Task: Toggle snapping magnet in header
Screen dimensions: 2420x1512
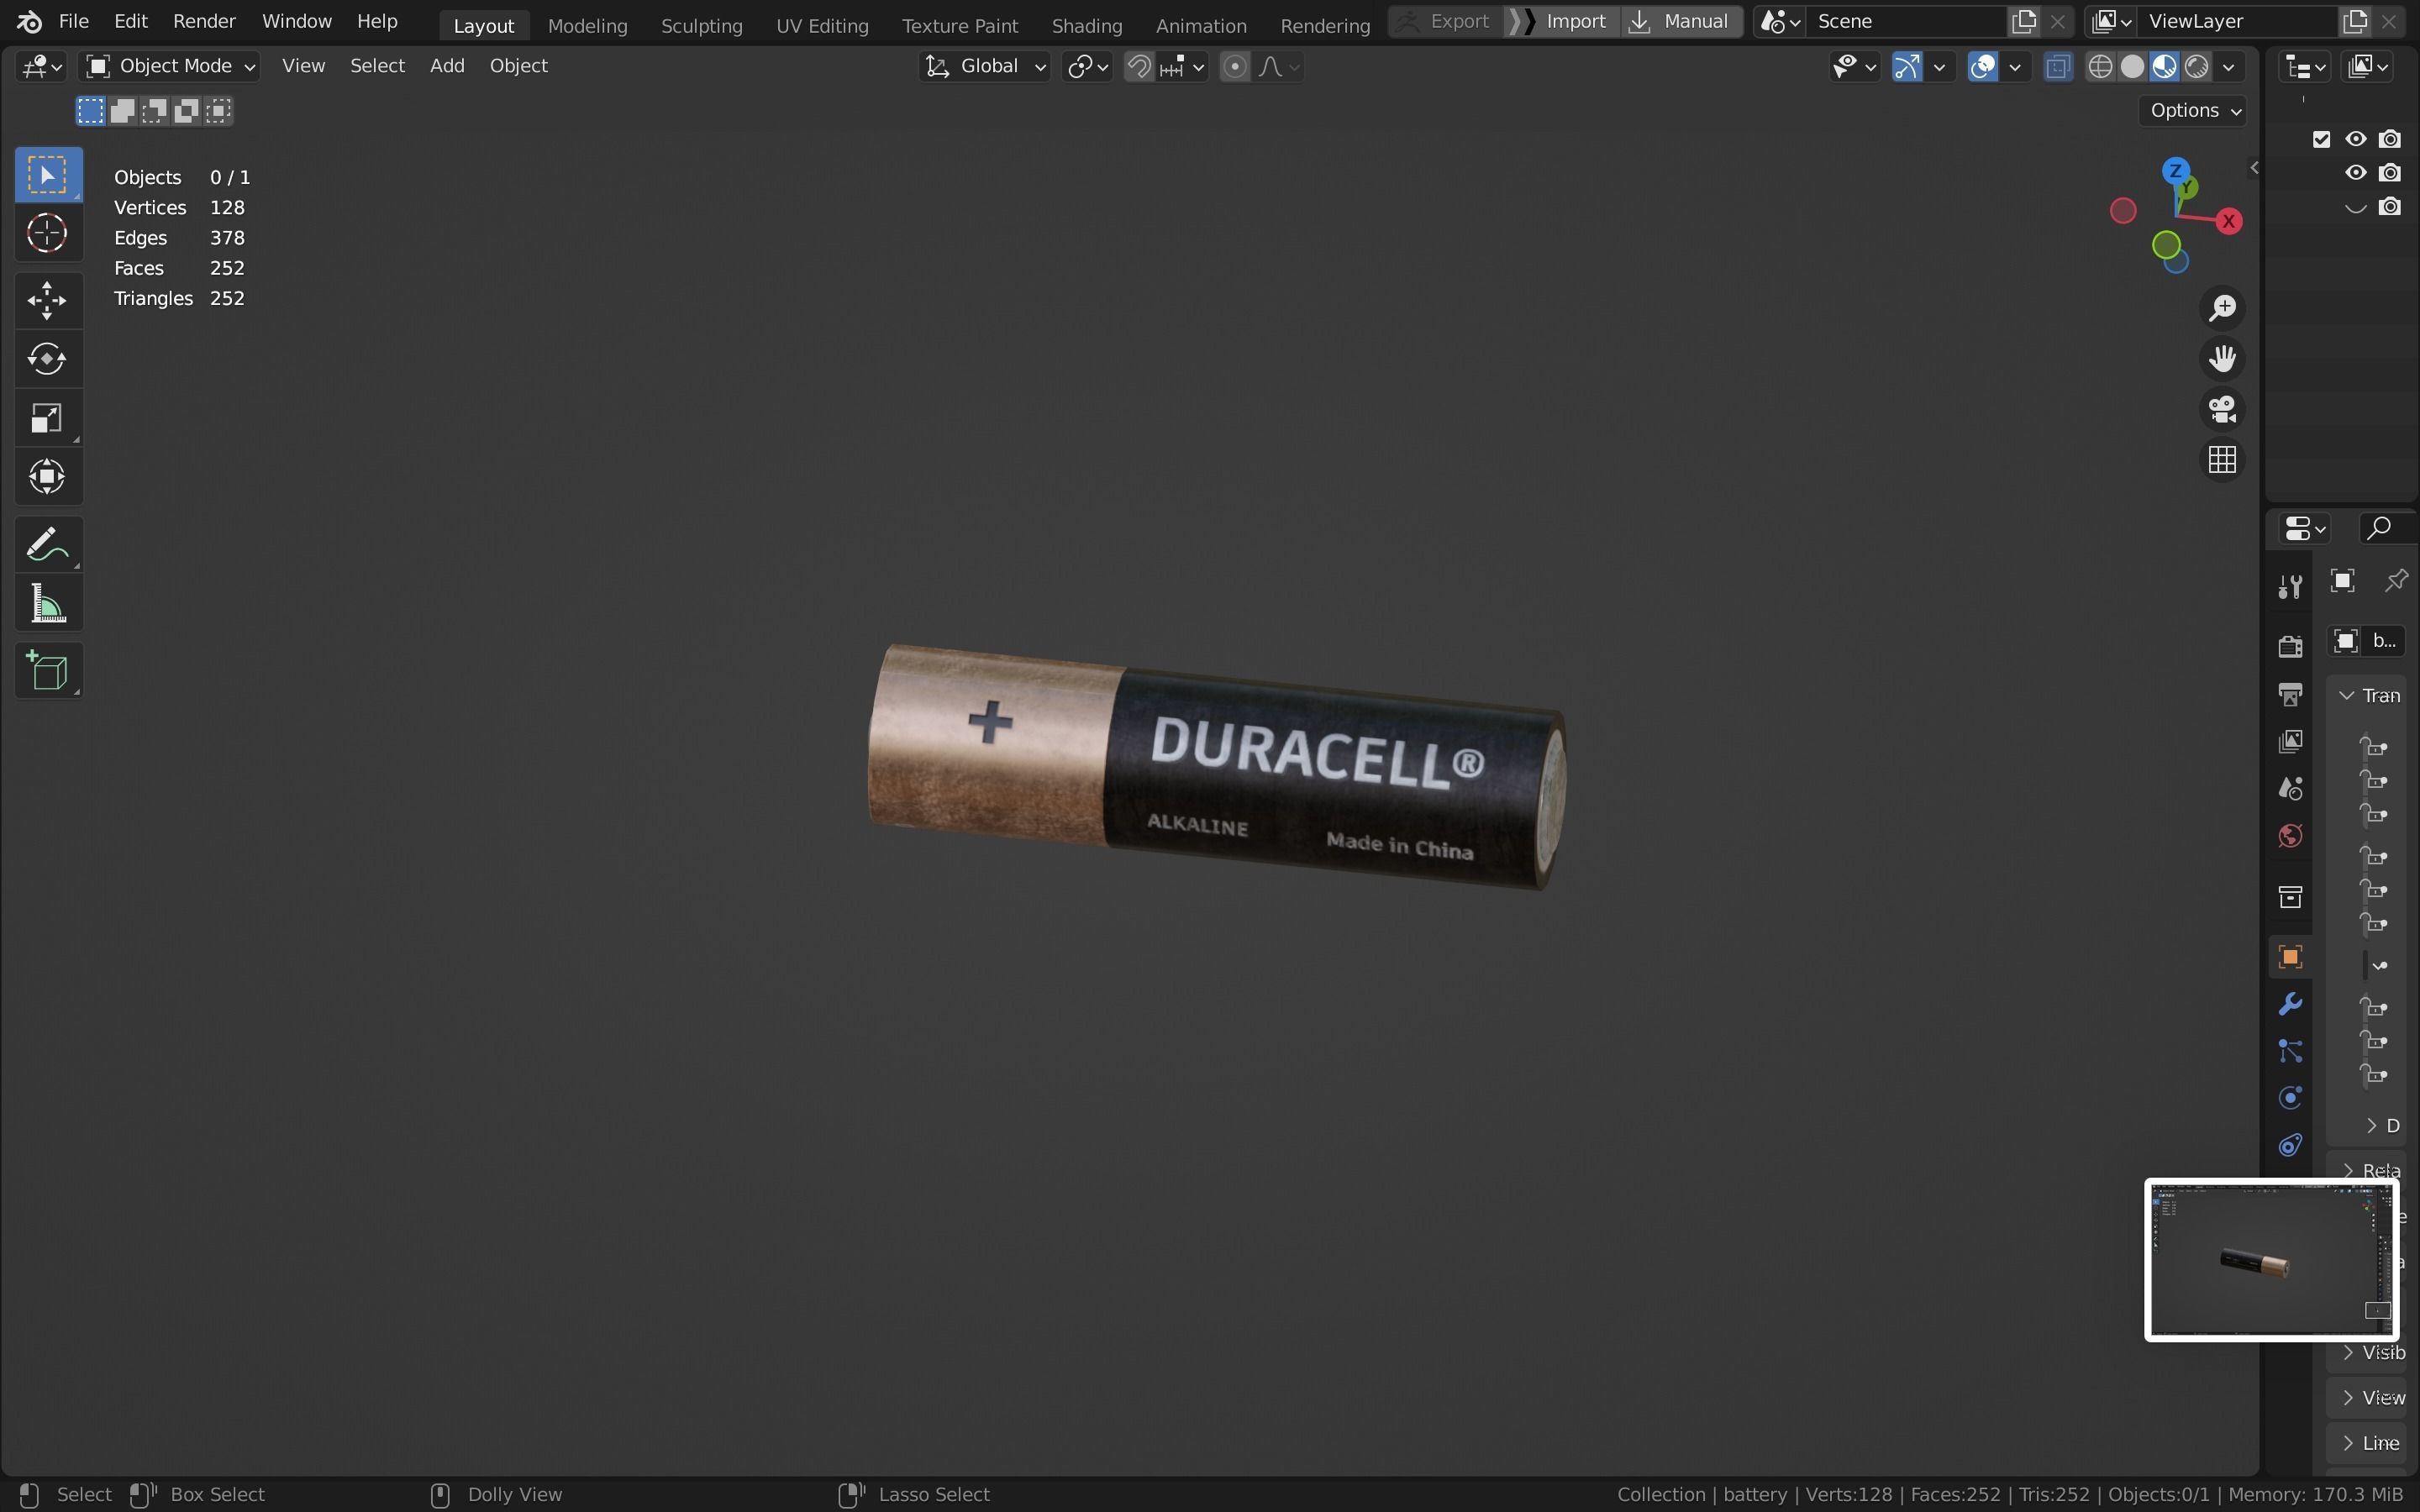Action: click(x=1139, y=66)
